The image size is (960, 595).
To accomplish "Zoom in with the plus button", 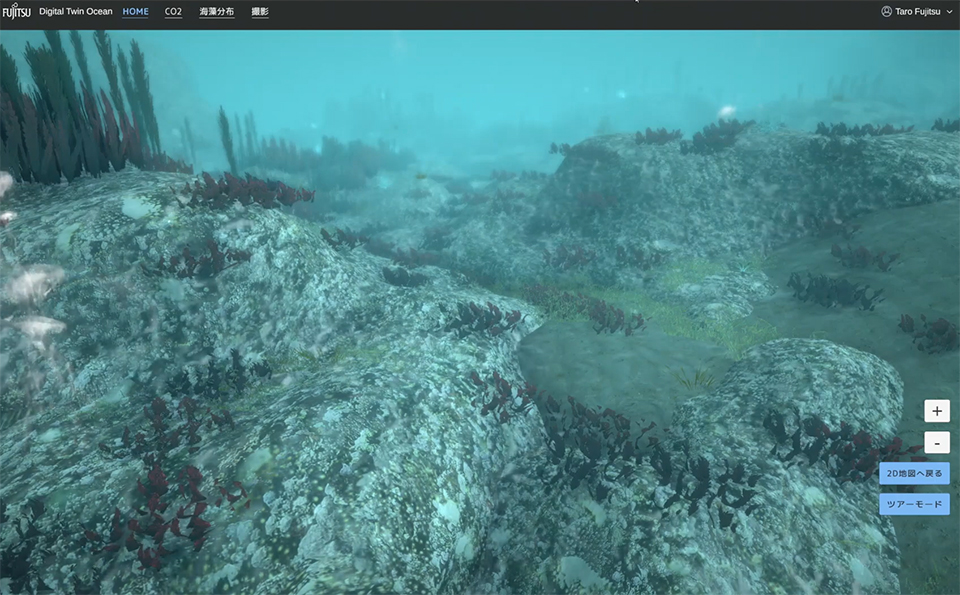I will [x=936, y=411].
